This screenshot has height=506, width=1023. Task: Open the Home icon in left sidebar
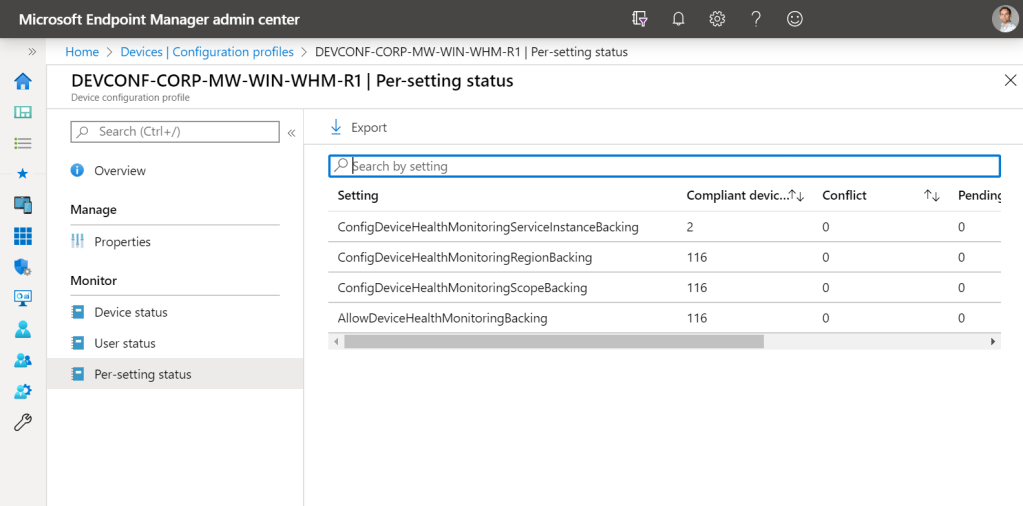(x=22, y=82)
